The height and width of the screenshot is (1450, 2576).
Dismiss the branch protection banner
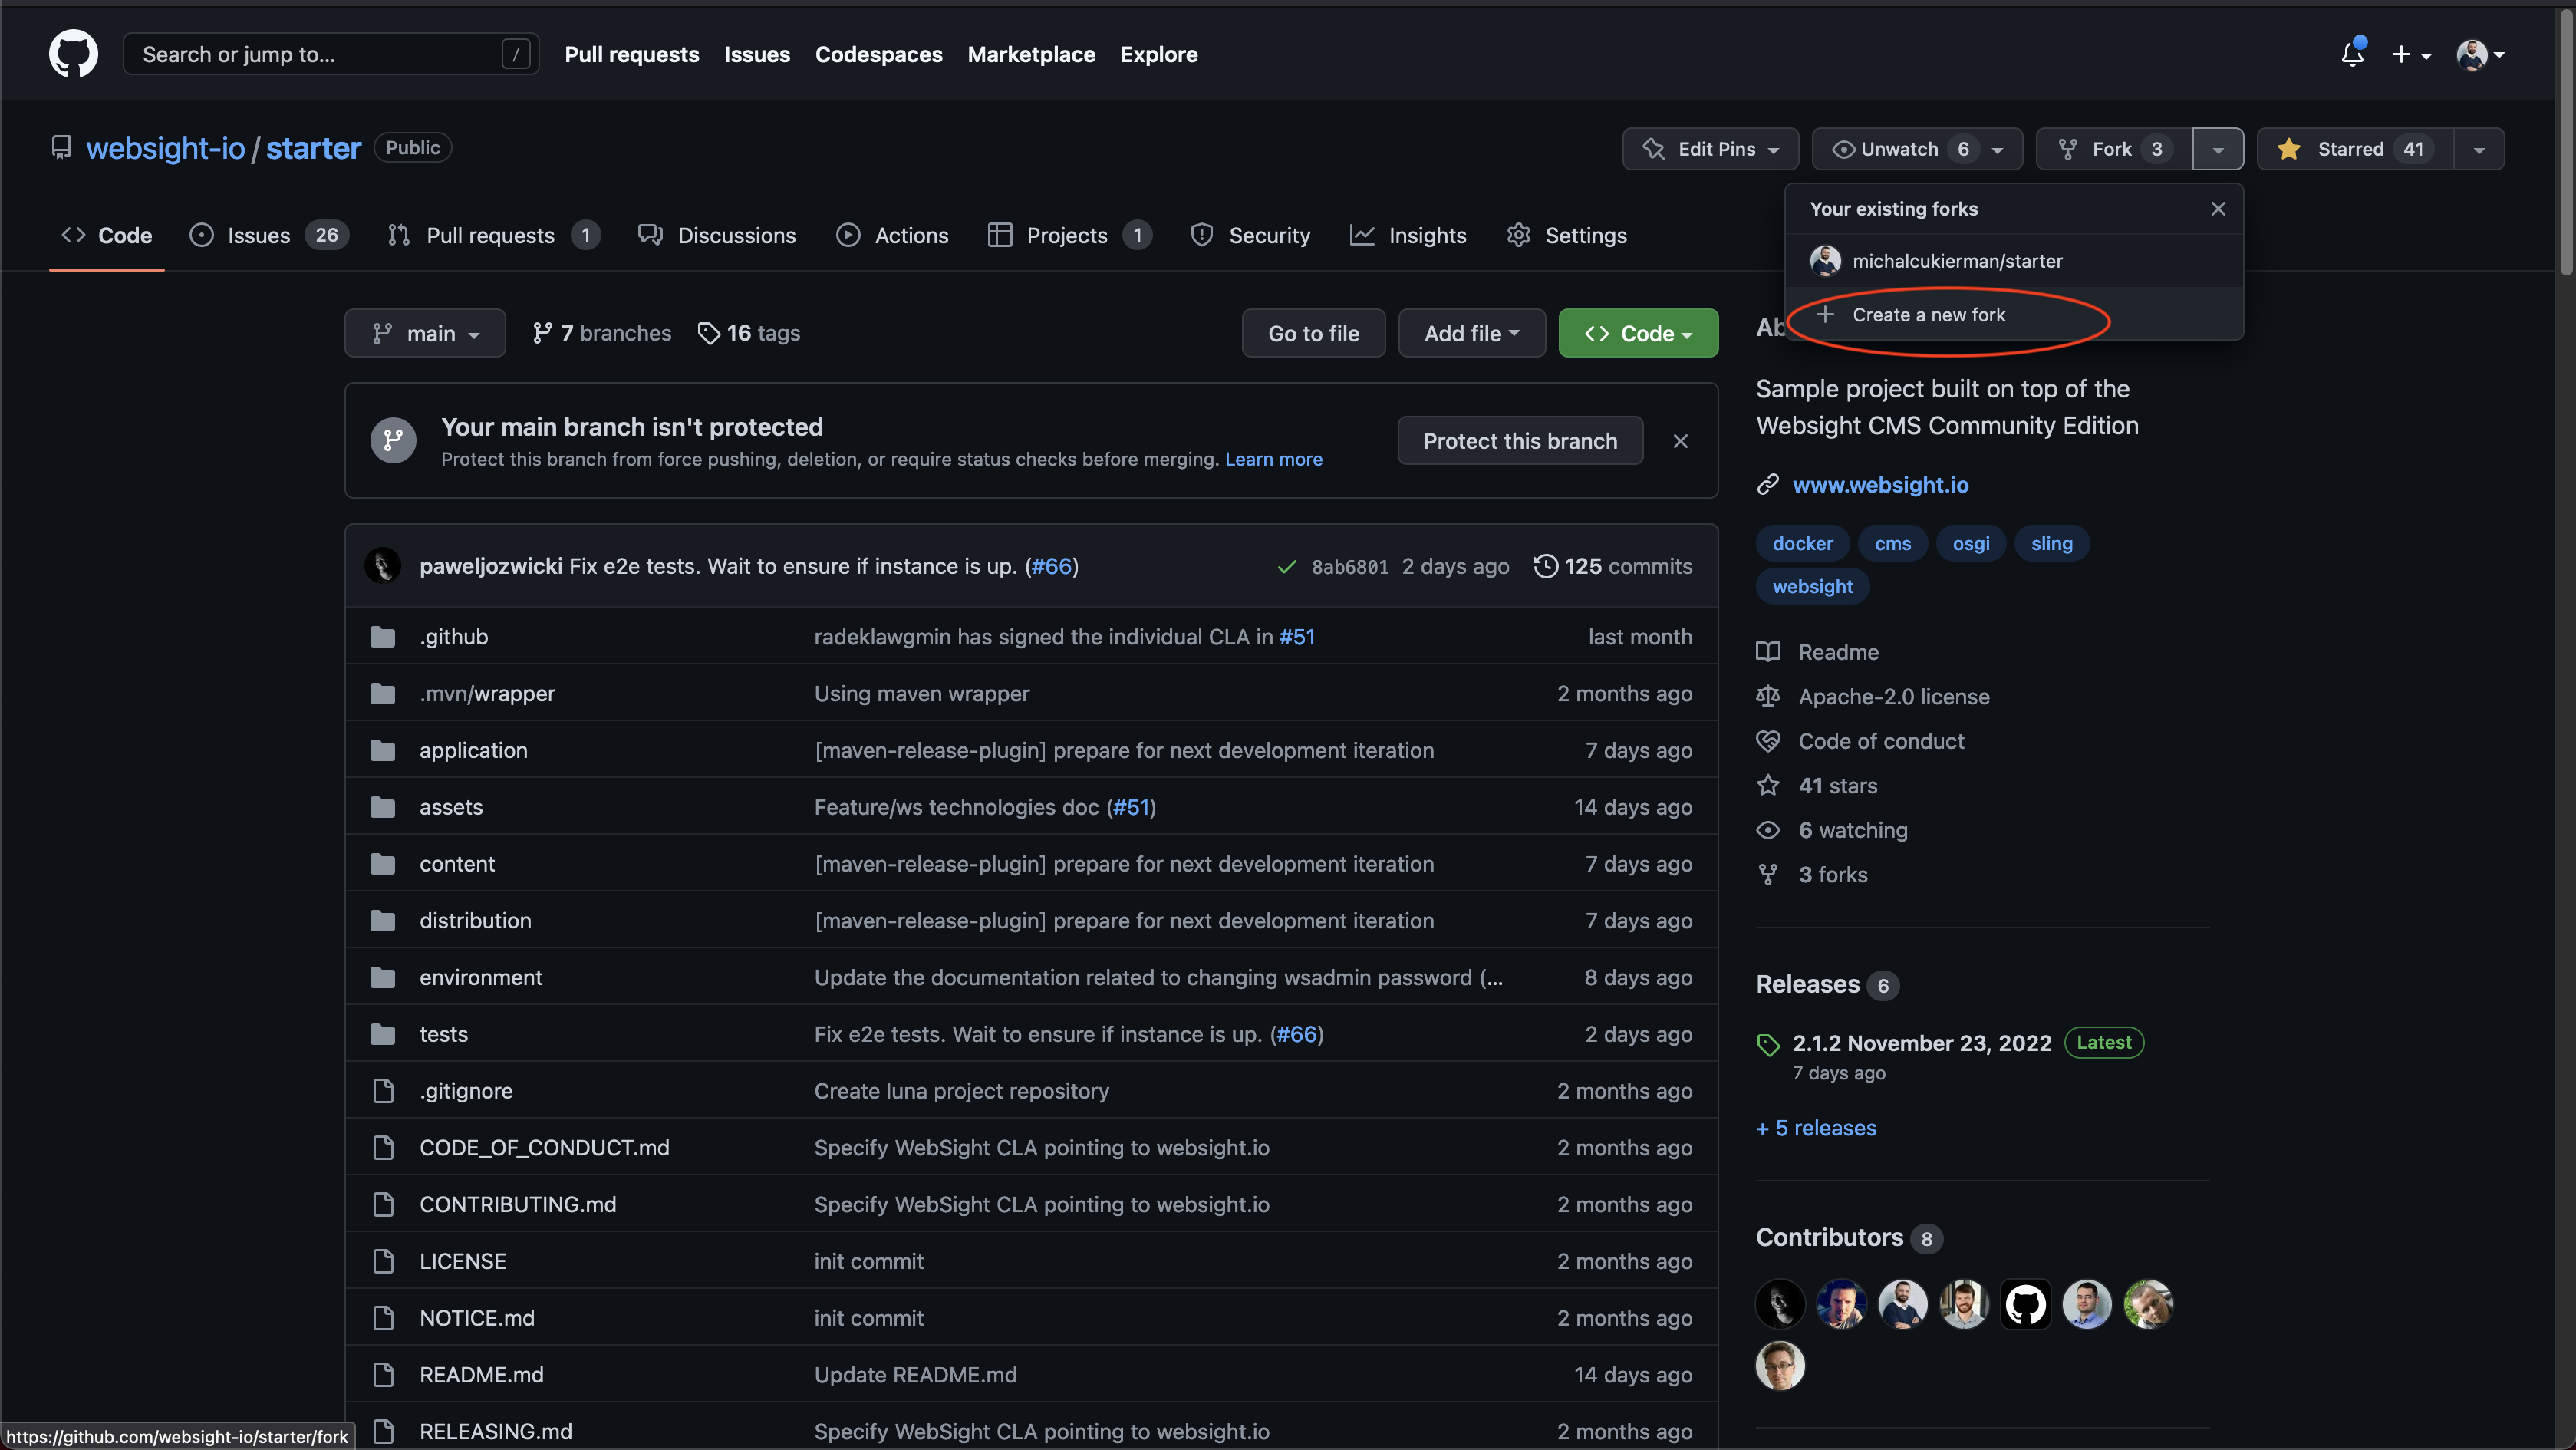click(x=1681, y=441)
